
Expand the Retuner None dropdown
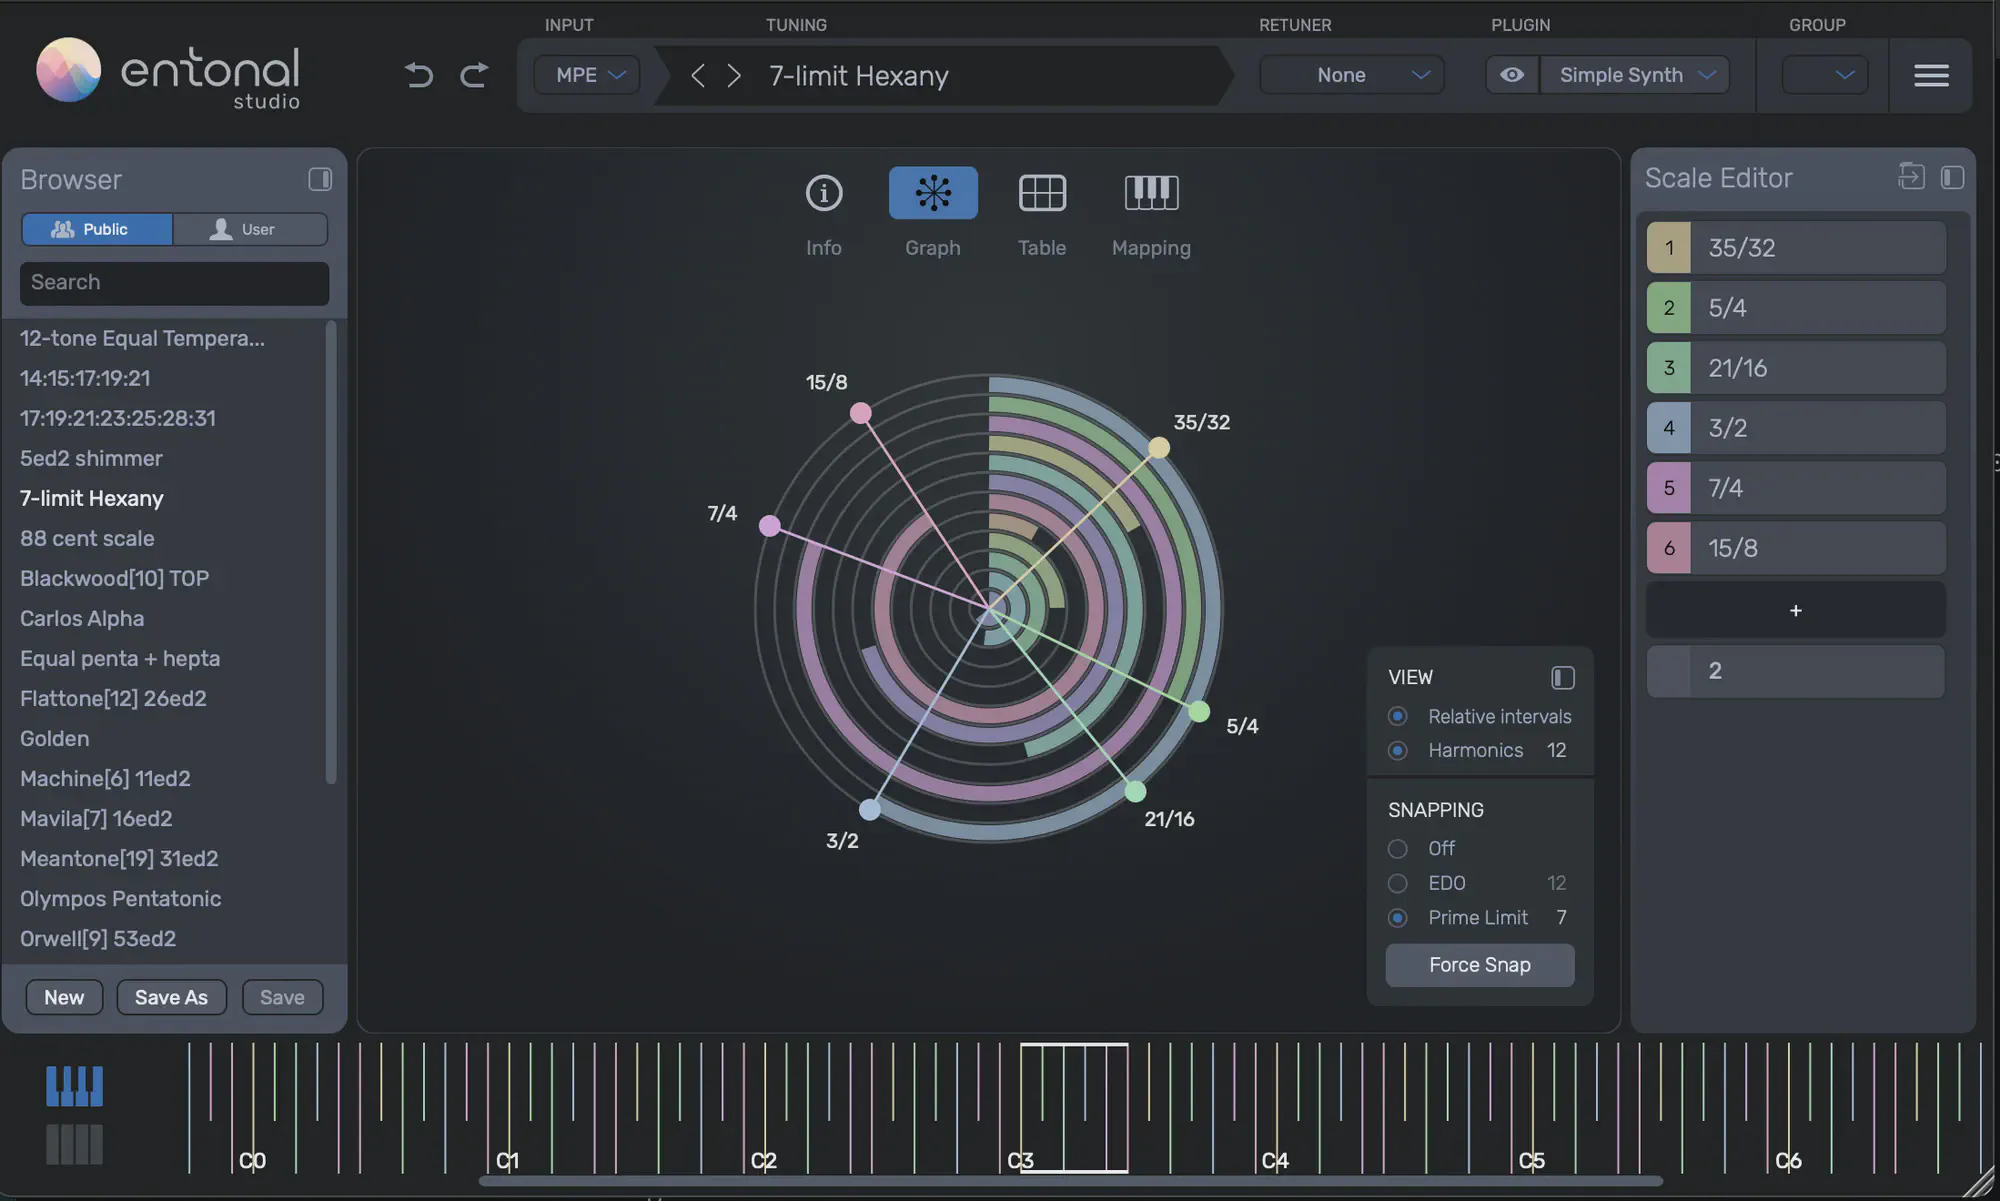(x=1352, y=75)
